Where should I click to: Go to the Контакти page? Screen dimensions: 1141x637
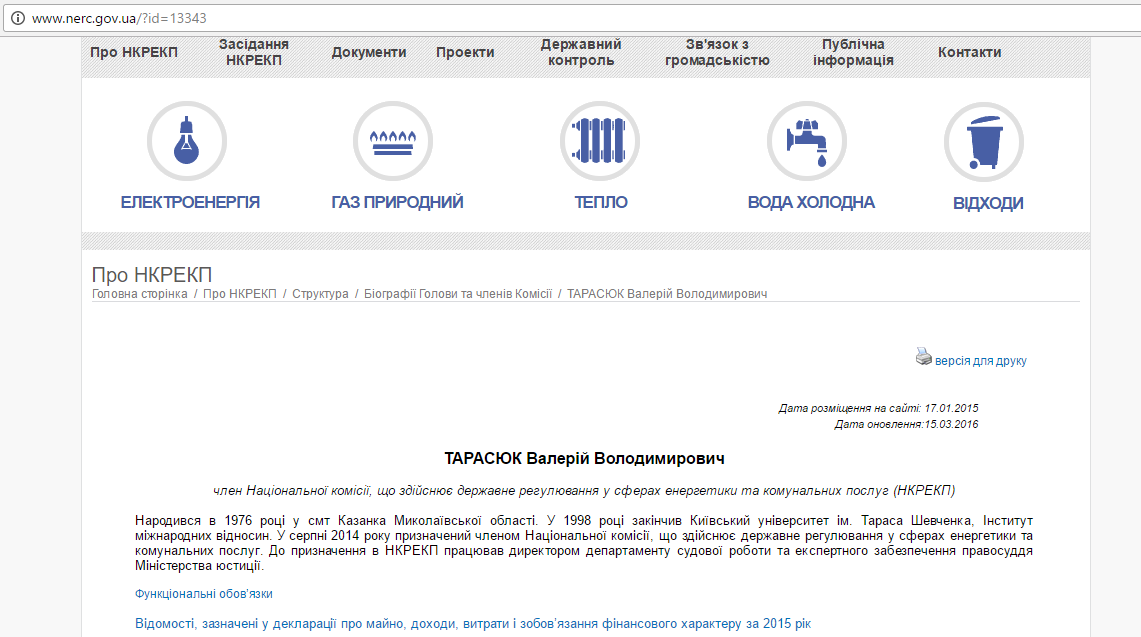[969, 52]
